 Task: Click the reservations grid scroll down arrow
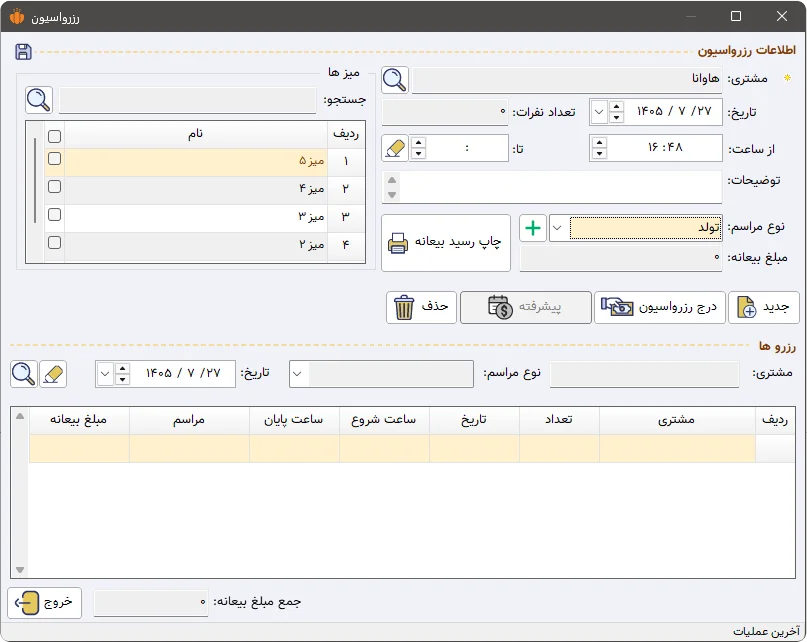(x=20, y=569)
